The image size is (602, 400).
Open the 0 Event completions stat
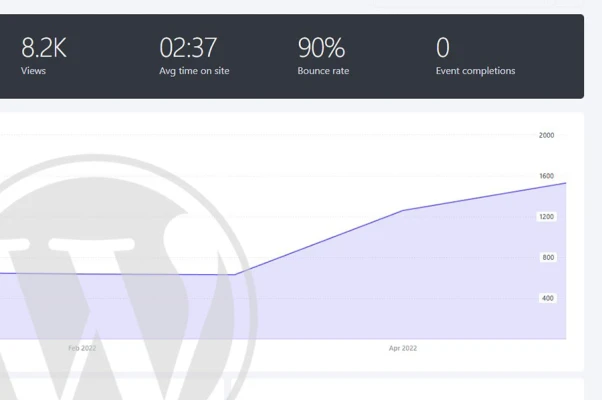pyautogui.click(x=475, y=56)
